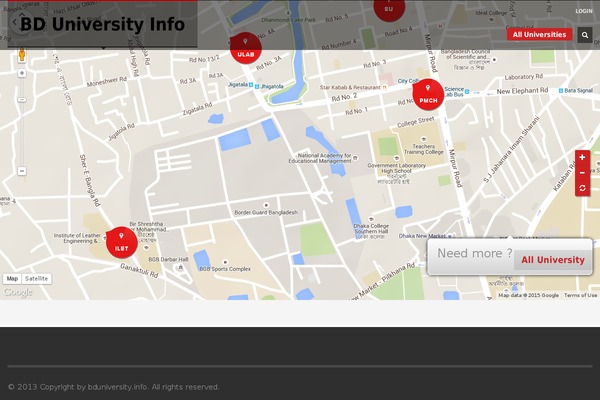Click Institute of Leather Engineering label

(x=77, y=238)
